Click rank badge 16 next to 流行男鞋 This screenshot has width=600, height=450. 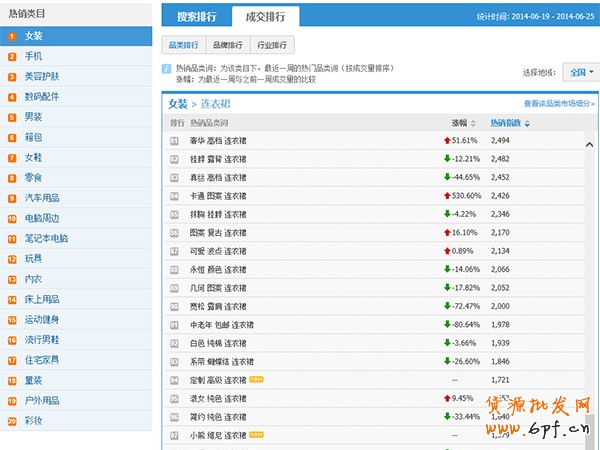[12, 341]
